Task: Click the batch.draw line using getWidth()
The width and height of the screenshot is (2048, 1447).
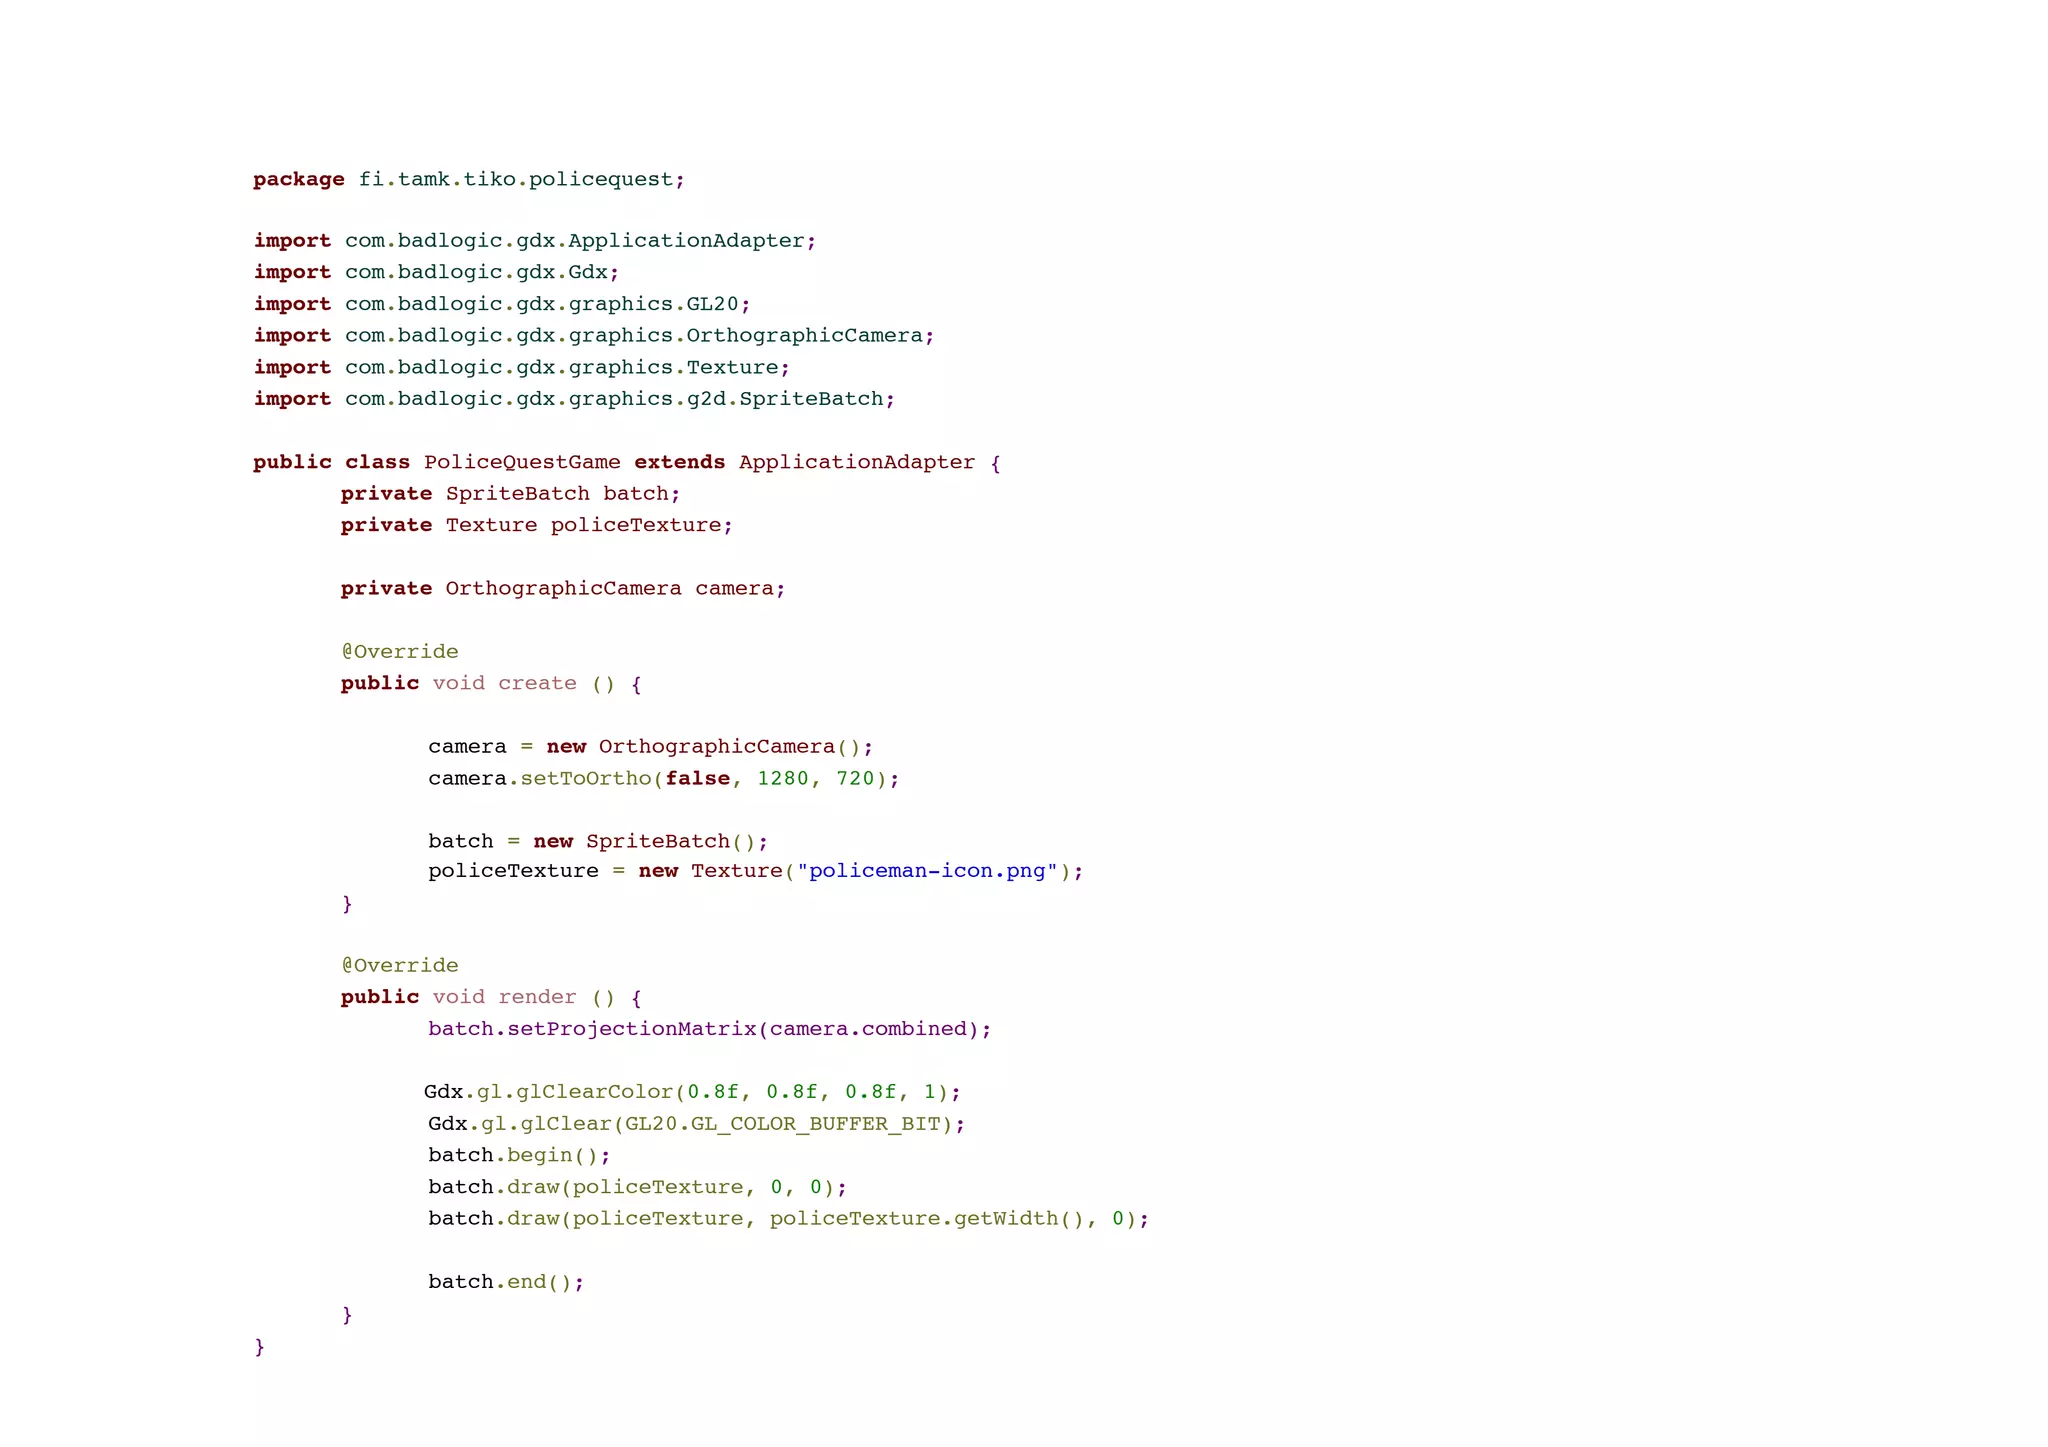Action: point(789,1218)
